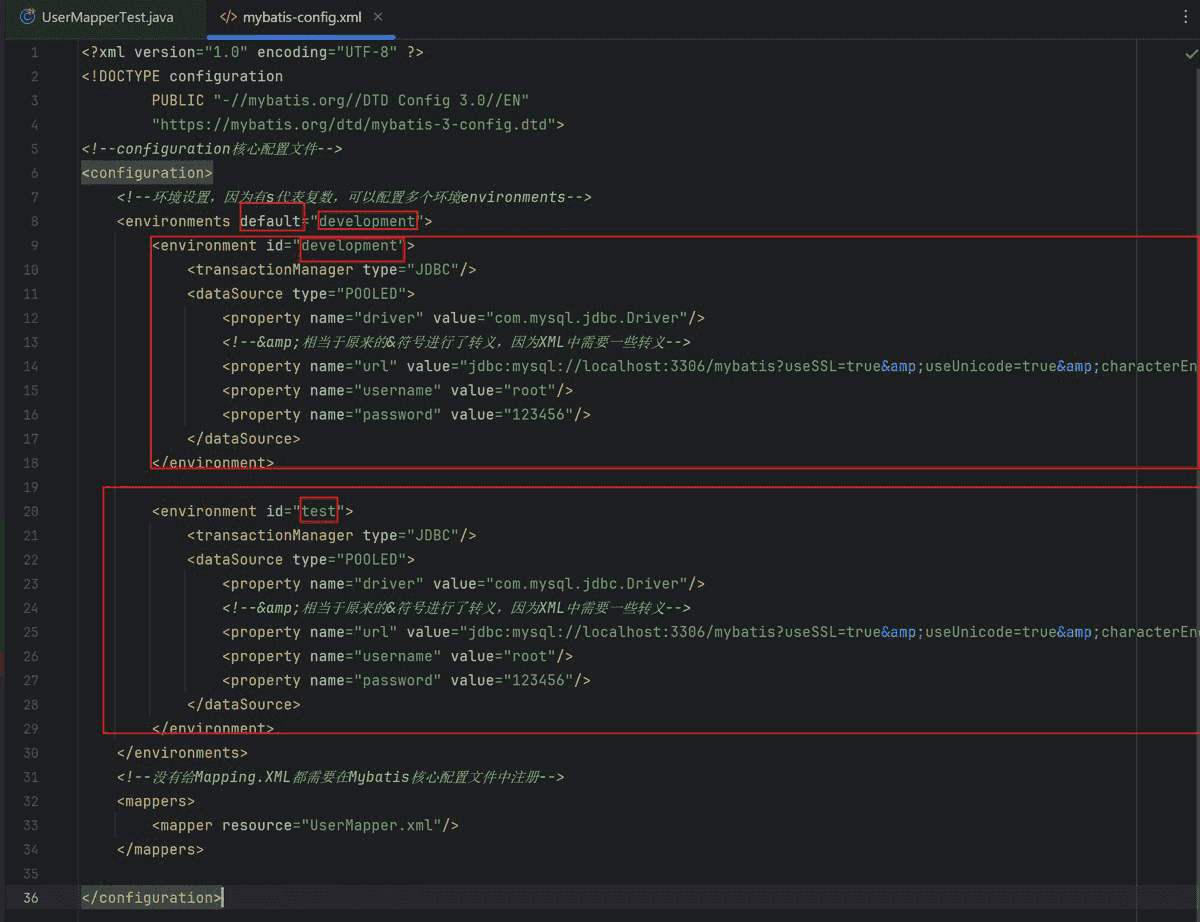Click closing dataSource tag on line 17
1200x922 pixels.
click(x=243, y=438)
